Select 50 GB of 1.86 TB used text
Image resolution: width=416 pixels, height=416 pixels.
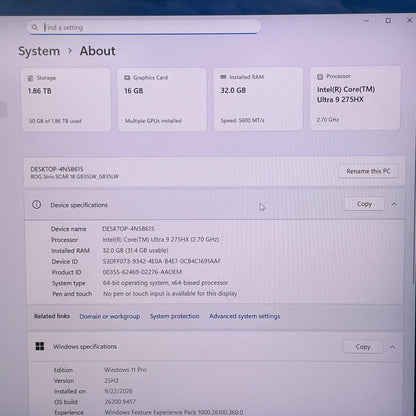(55, 121)
